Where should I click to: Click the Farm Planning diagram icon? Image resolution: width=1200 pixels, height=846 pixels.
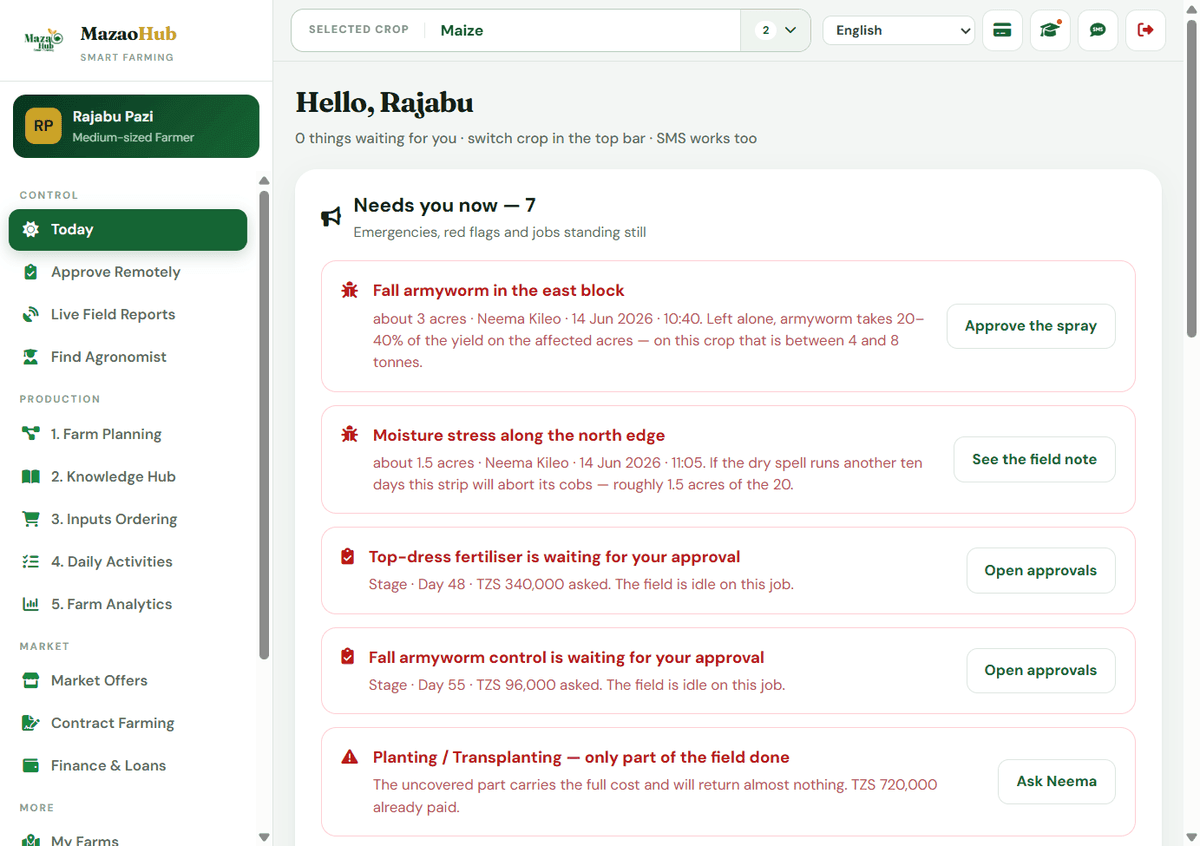pyautogui.click(x=31, y=434)
